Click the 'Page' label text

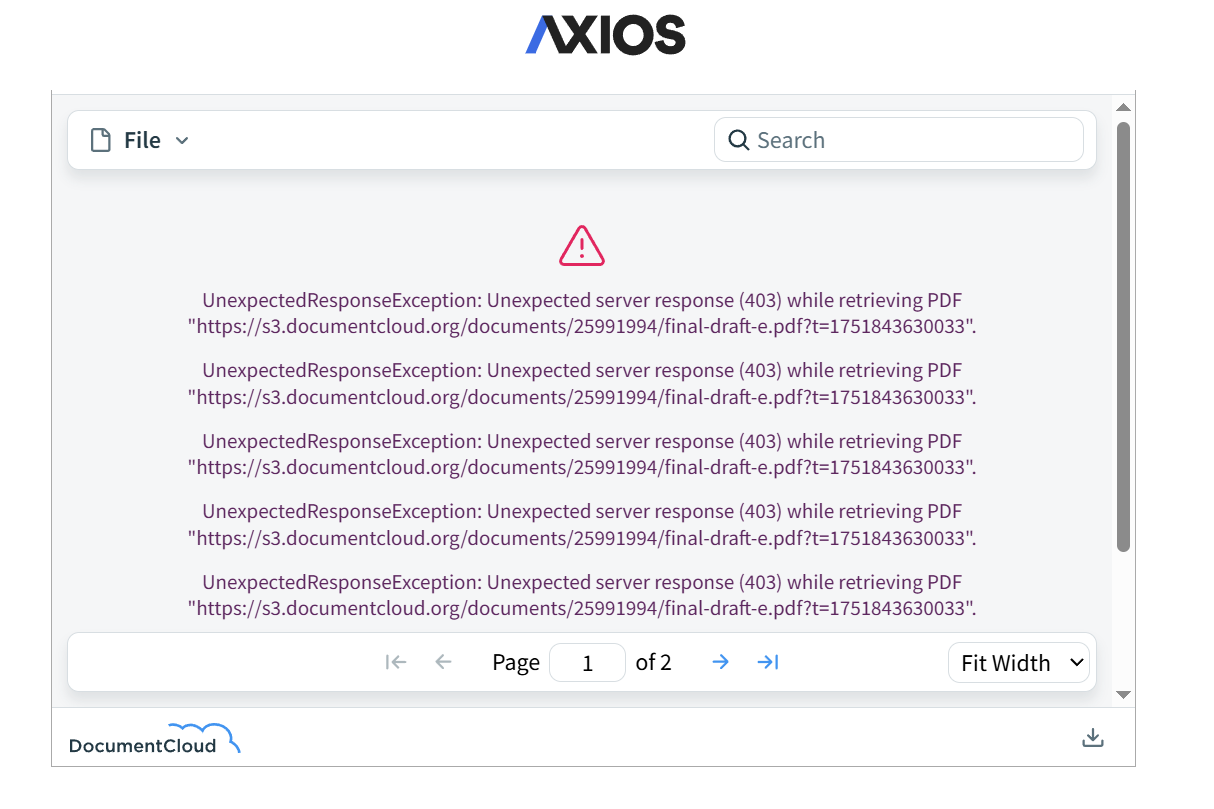pos(516,663)
